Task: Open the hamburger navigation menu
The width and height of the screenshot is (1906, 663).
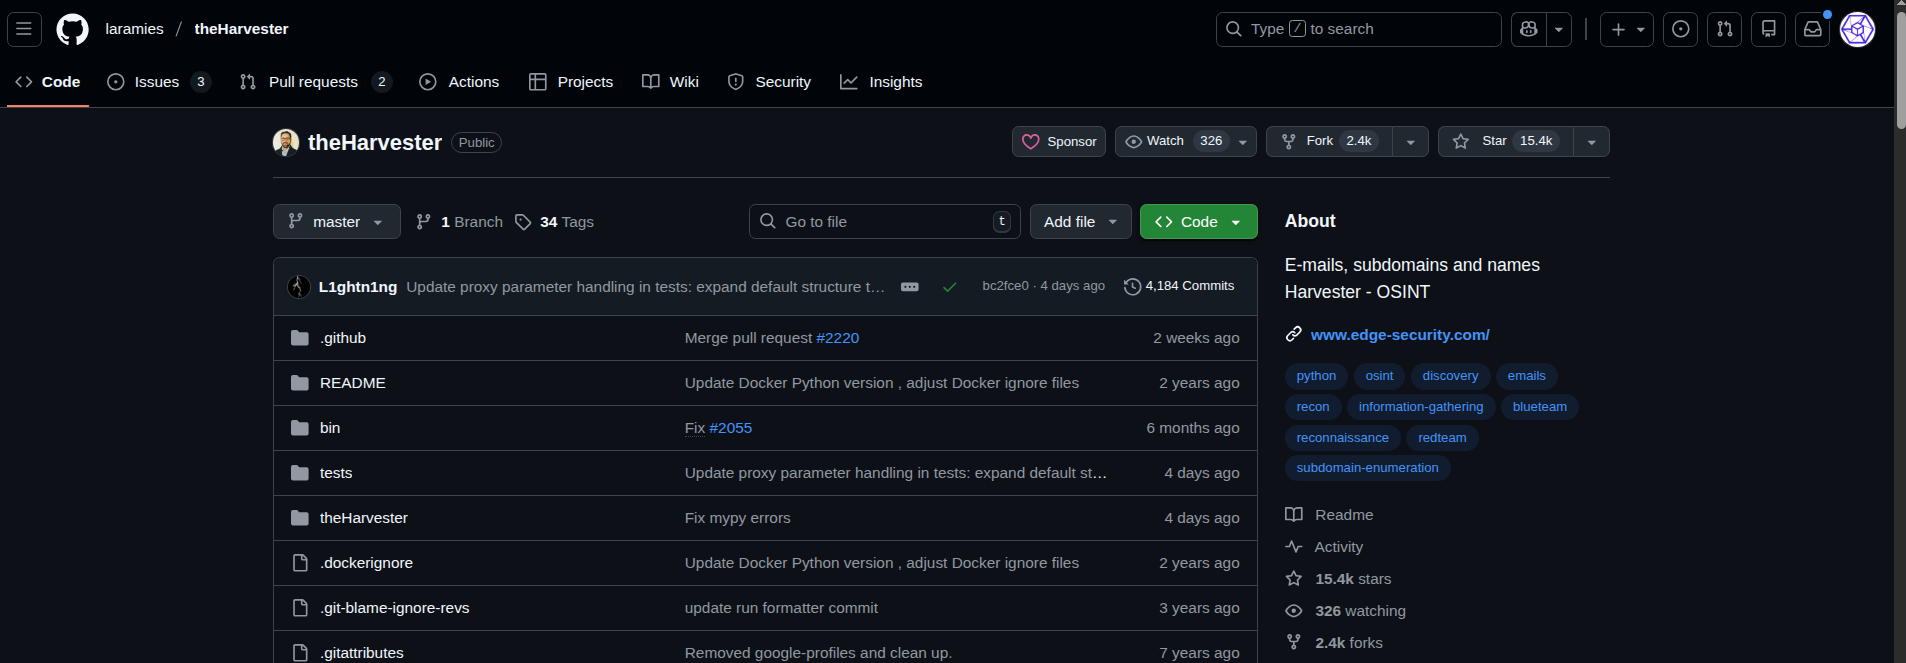Action: (24, 29)
